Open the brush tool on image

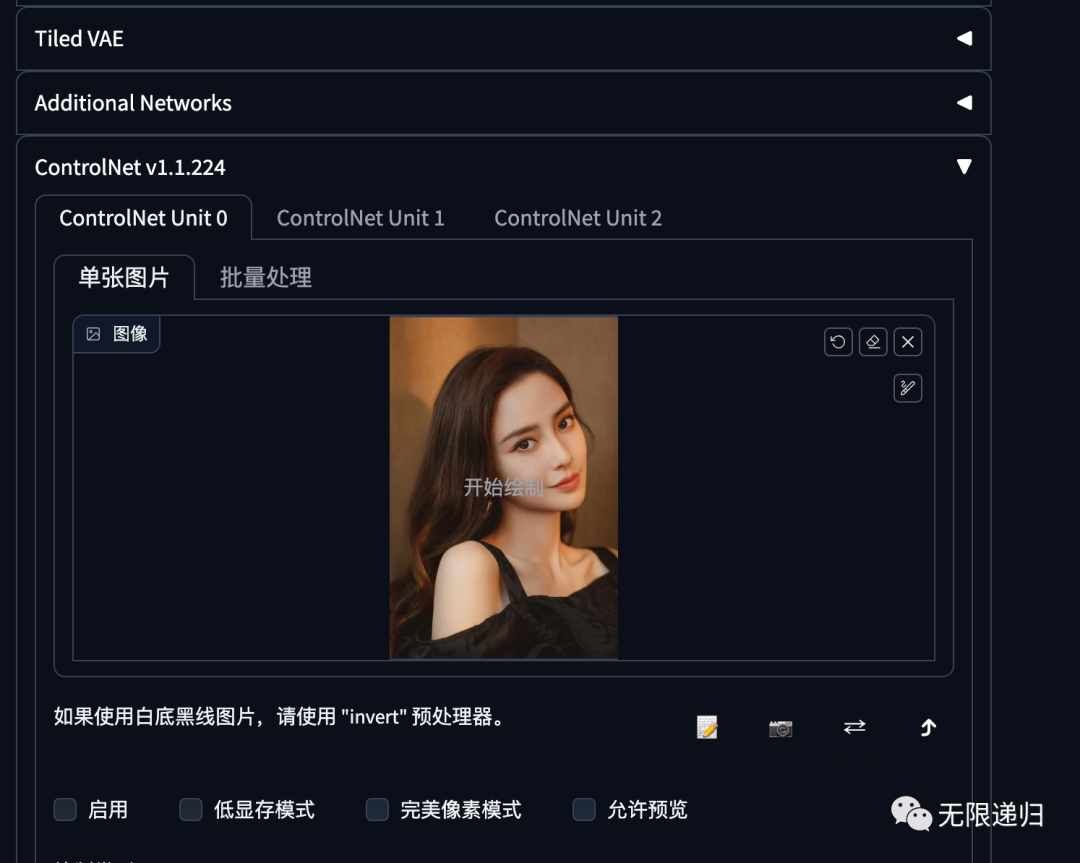[908, 388]
